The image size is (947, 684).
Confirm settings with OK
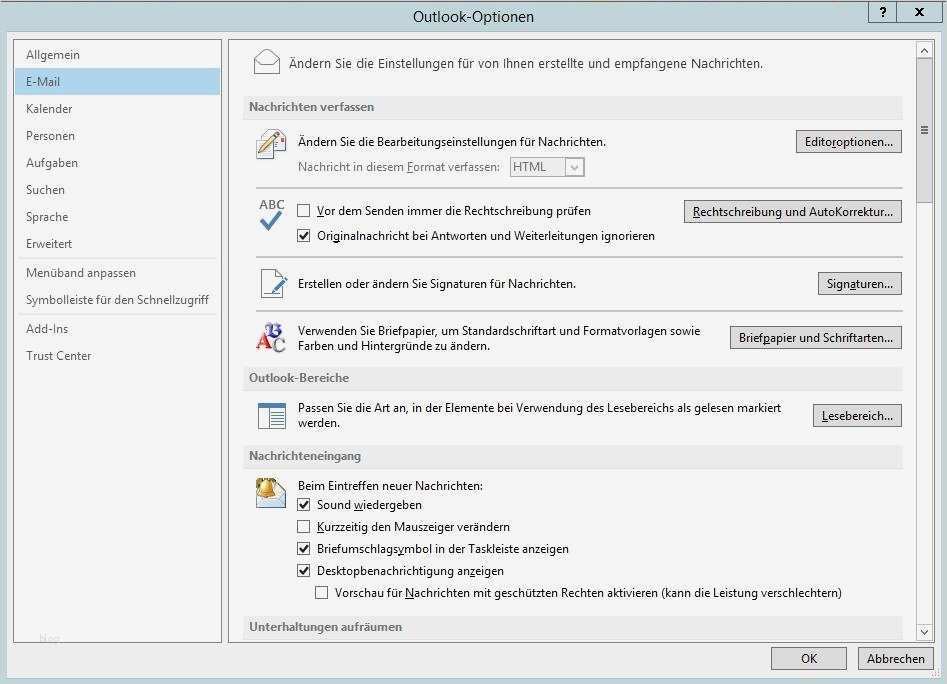click(x=808, y=658)
